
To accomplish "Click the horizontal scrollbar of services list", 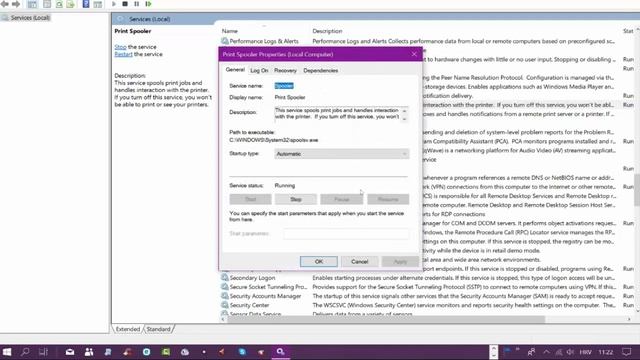I will coord(386,319).
